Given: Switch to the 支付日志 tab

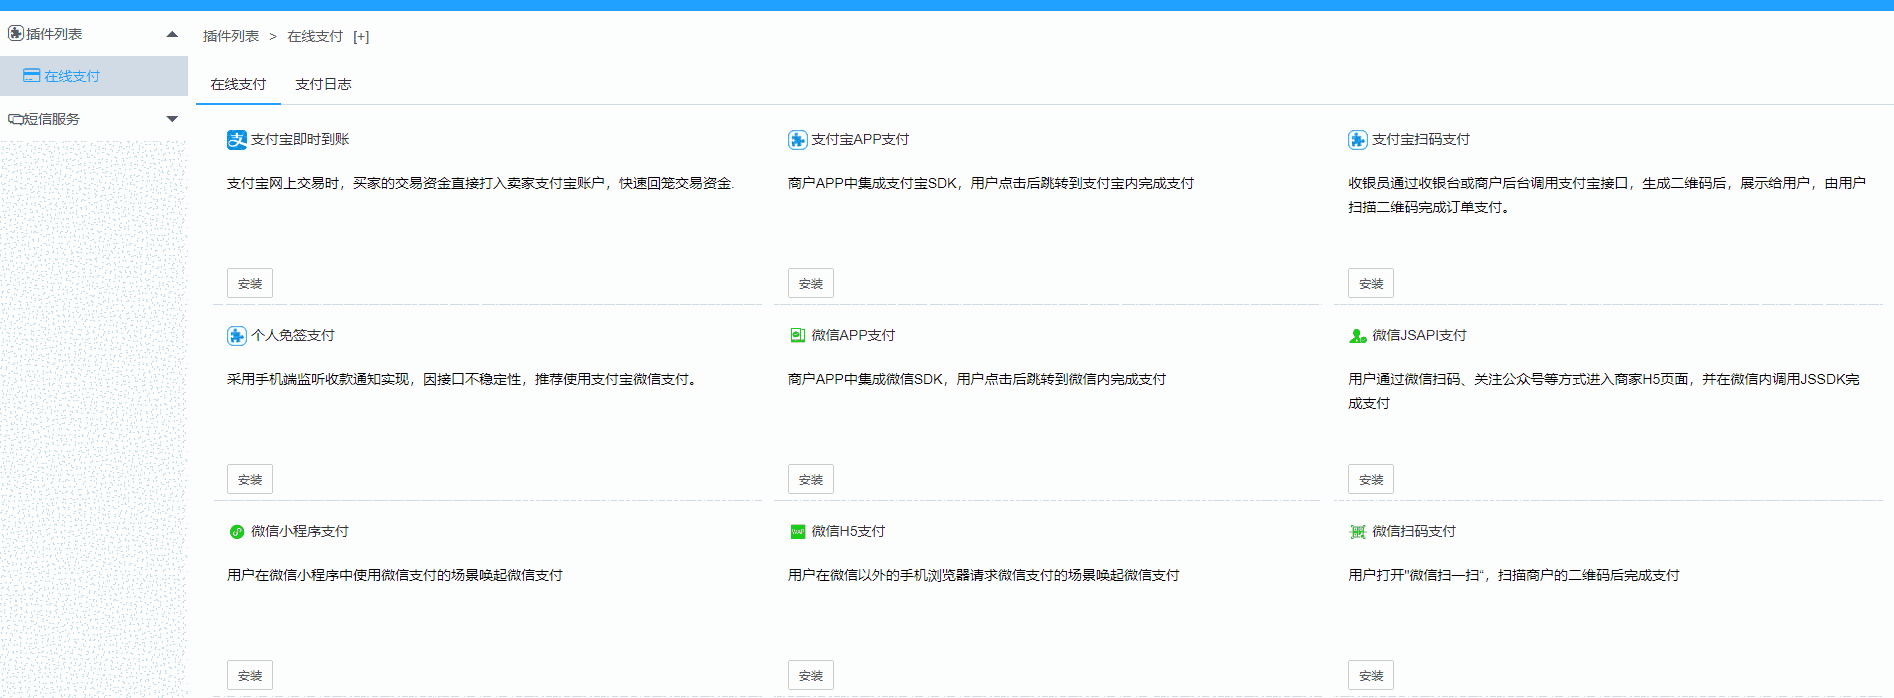Looking at the screenshot, I should pyautogui.click(x=323, y=84).
